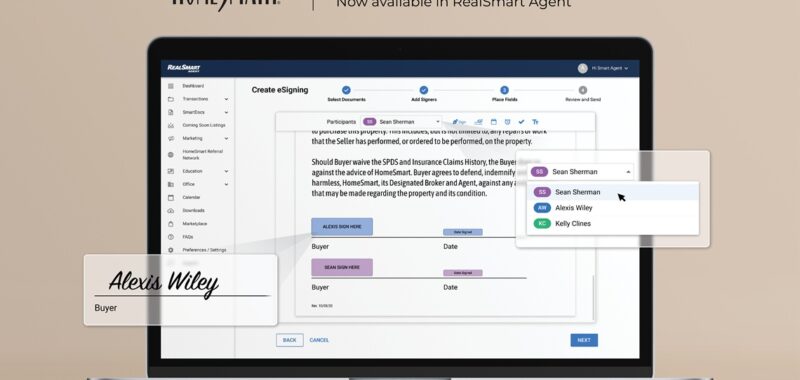This screenshot has height=380, width=800.
Task: Open Preferences / Settings gear icon
Action: click(x=171, y=250)
